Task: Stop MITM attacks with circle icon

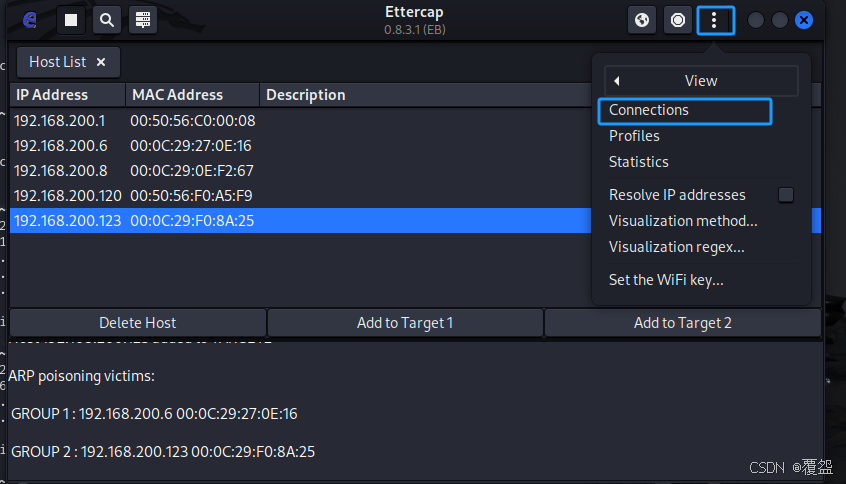Action: 678,21
